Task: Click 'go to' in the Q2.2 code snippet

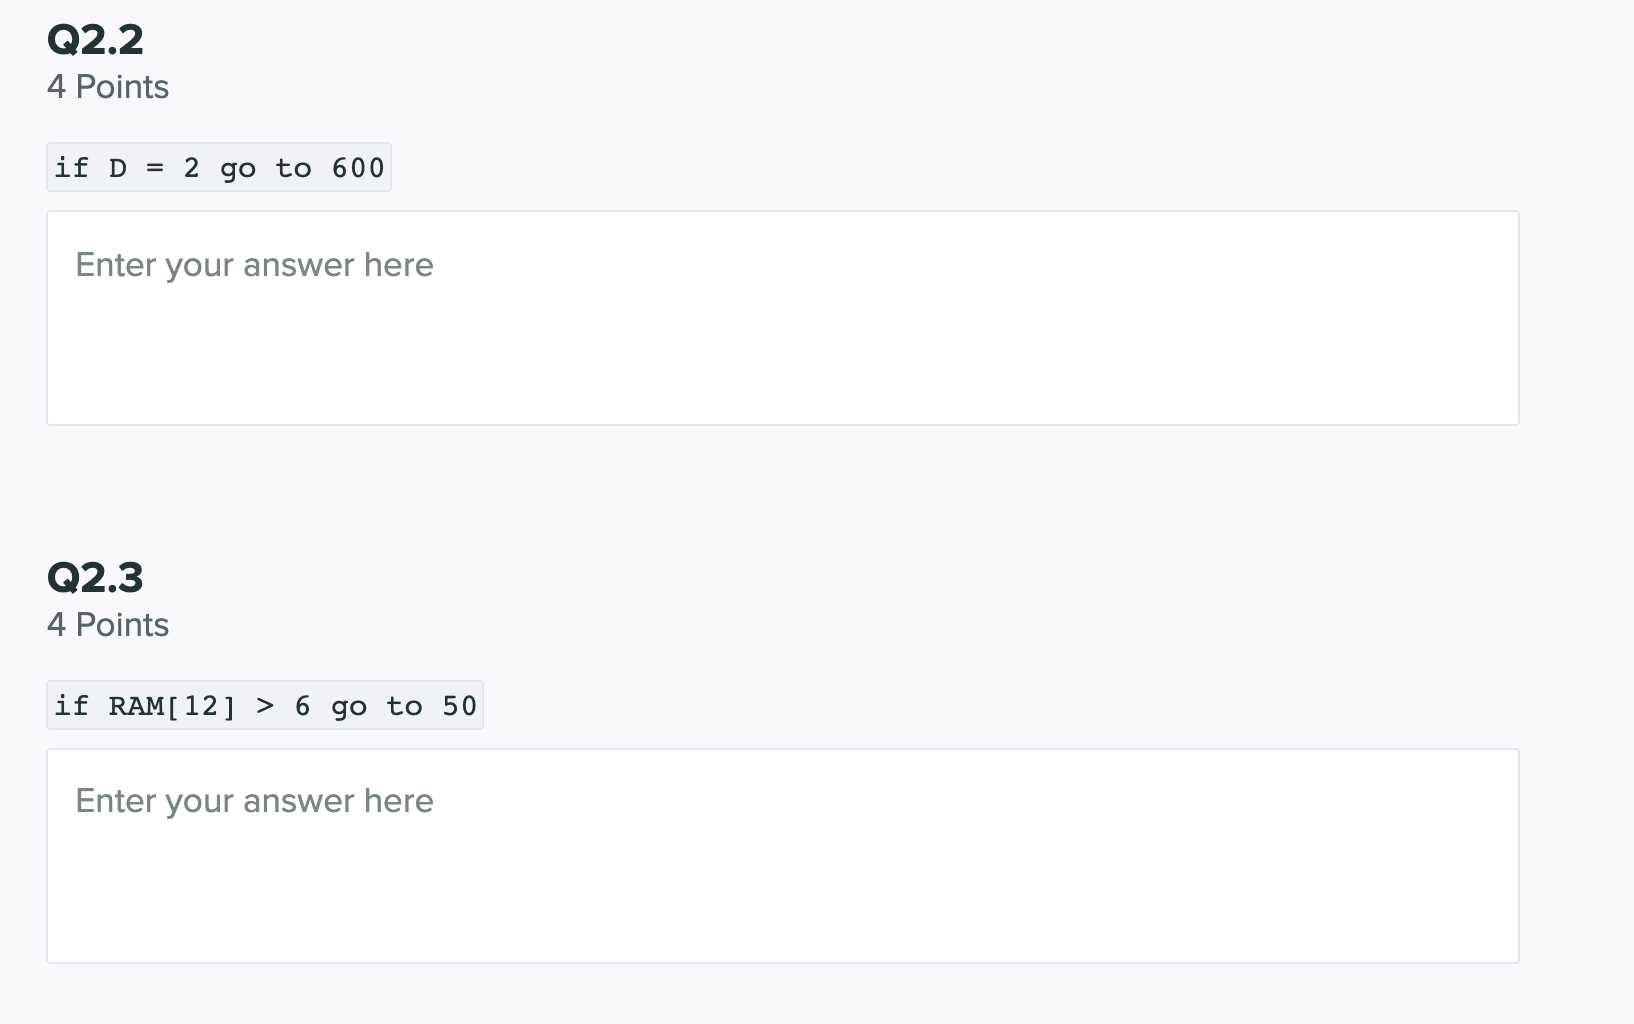Action: coord(264,167)
